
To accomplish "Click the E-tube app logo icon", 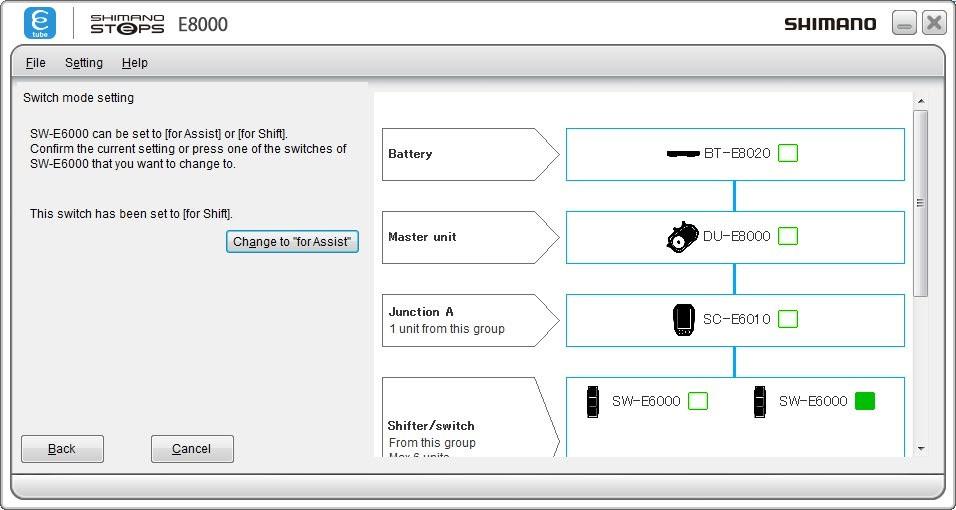I will tap(40, 24).
